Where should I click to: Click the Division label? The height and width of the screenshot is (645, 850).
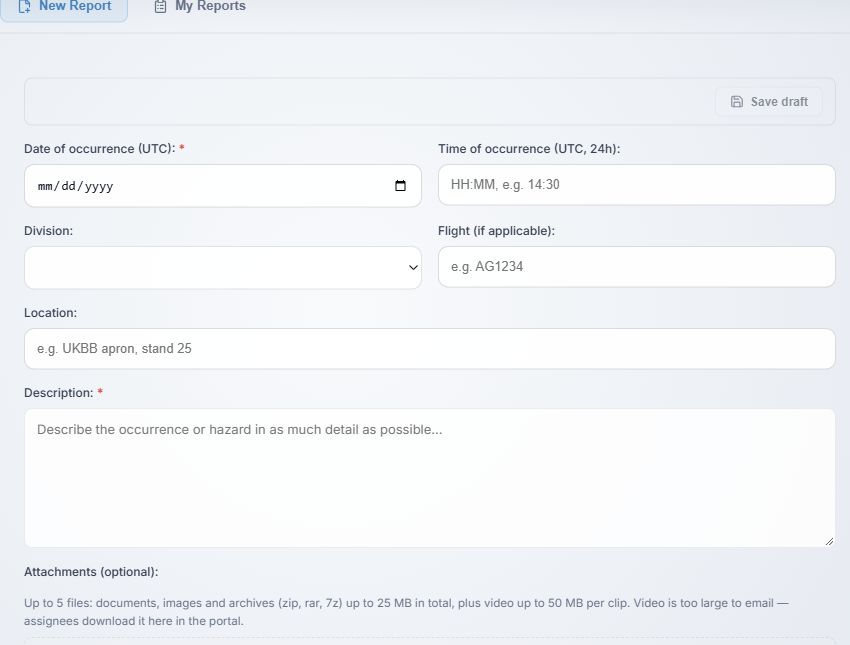click(48, 231)
